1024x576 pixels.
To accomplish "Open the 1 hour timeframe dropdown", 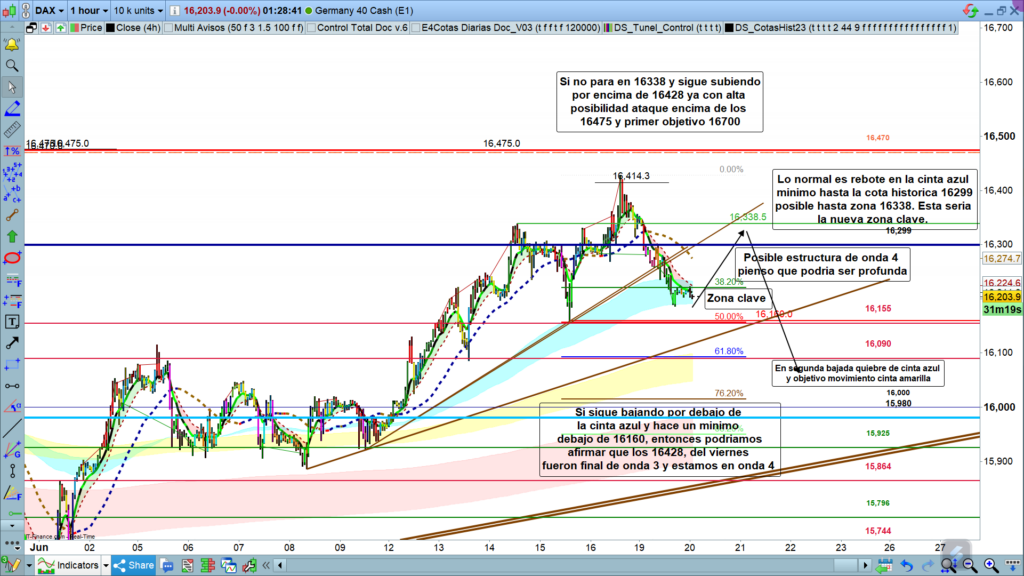I will (88, 9).
